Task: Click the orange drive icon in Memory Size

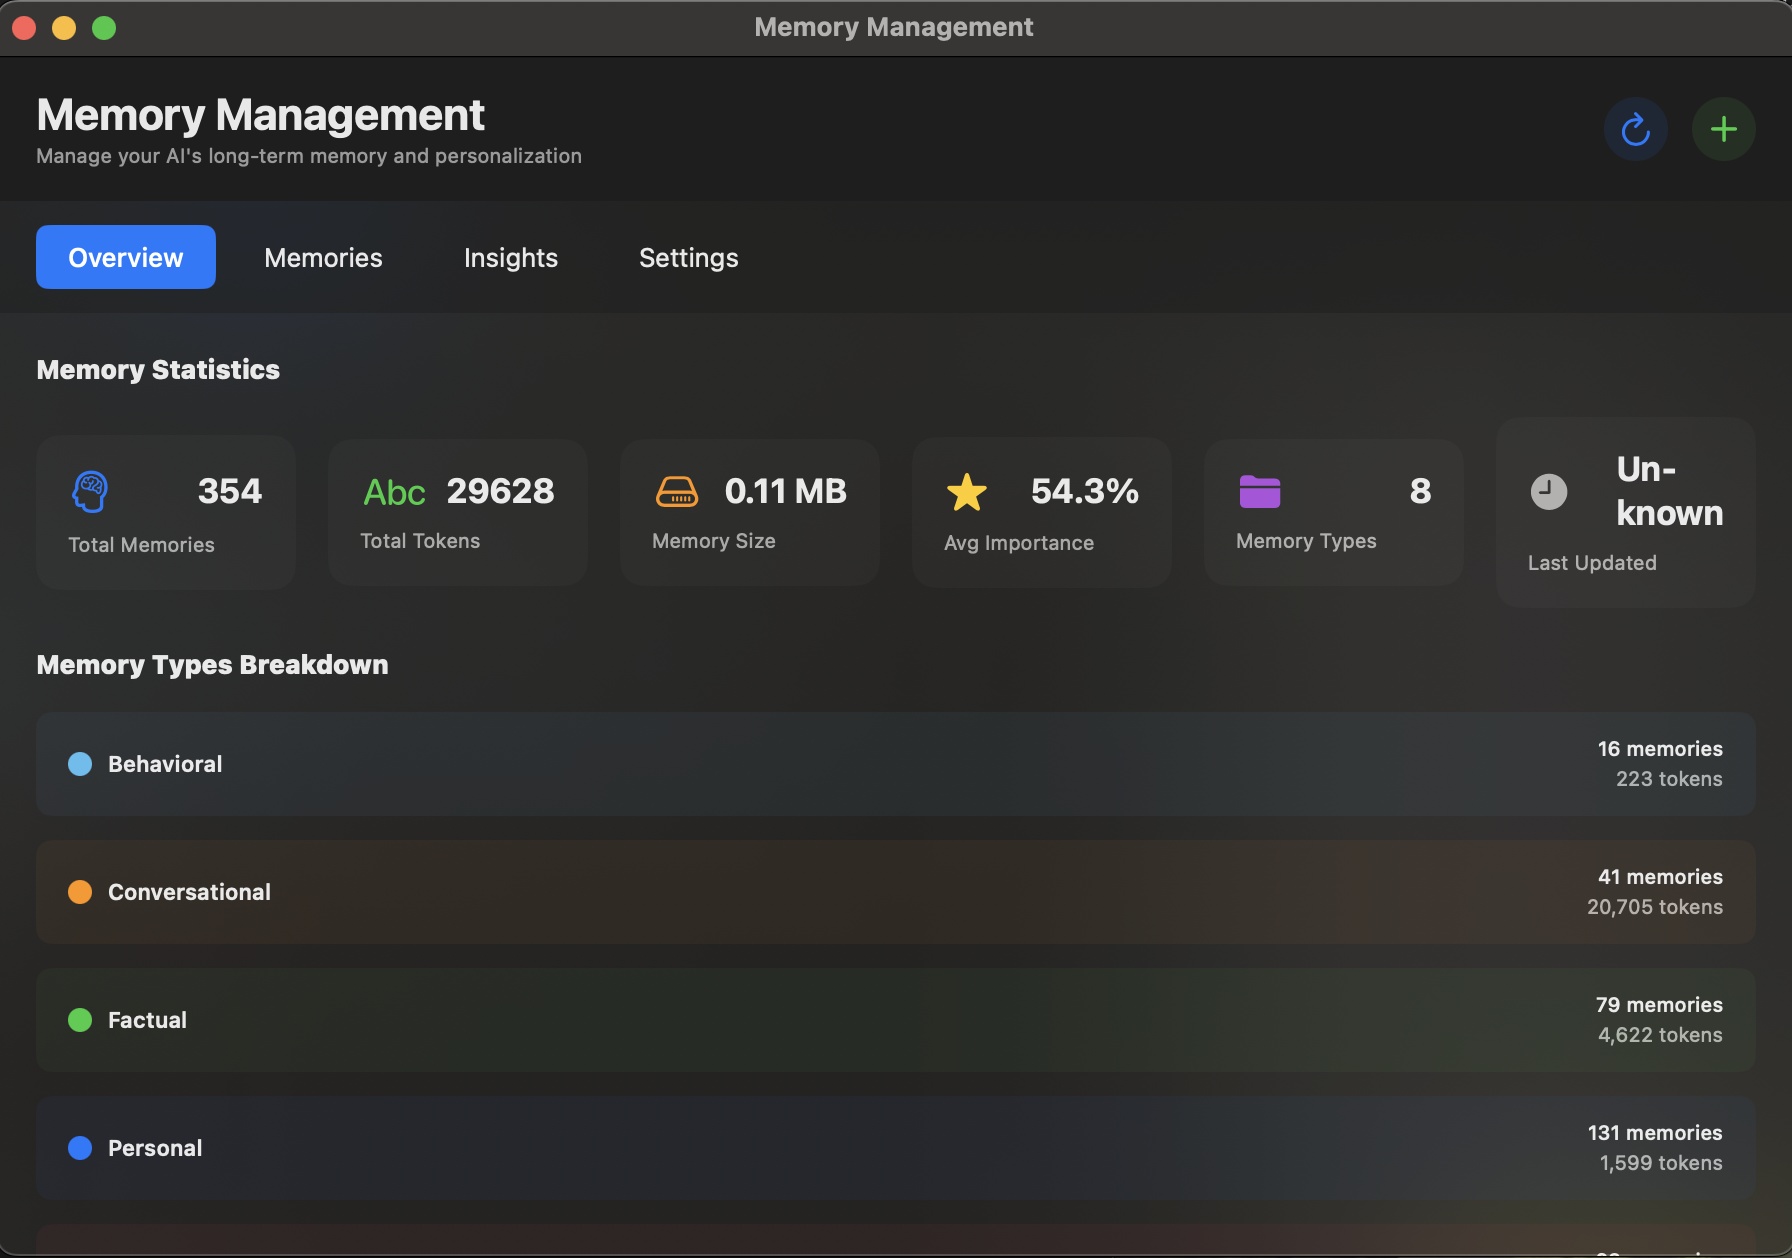Action: pyautogui.click(x=677, y=492)
